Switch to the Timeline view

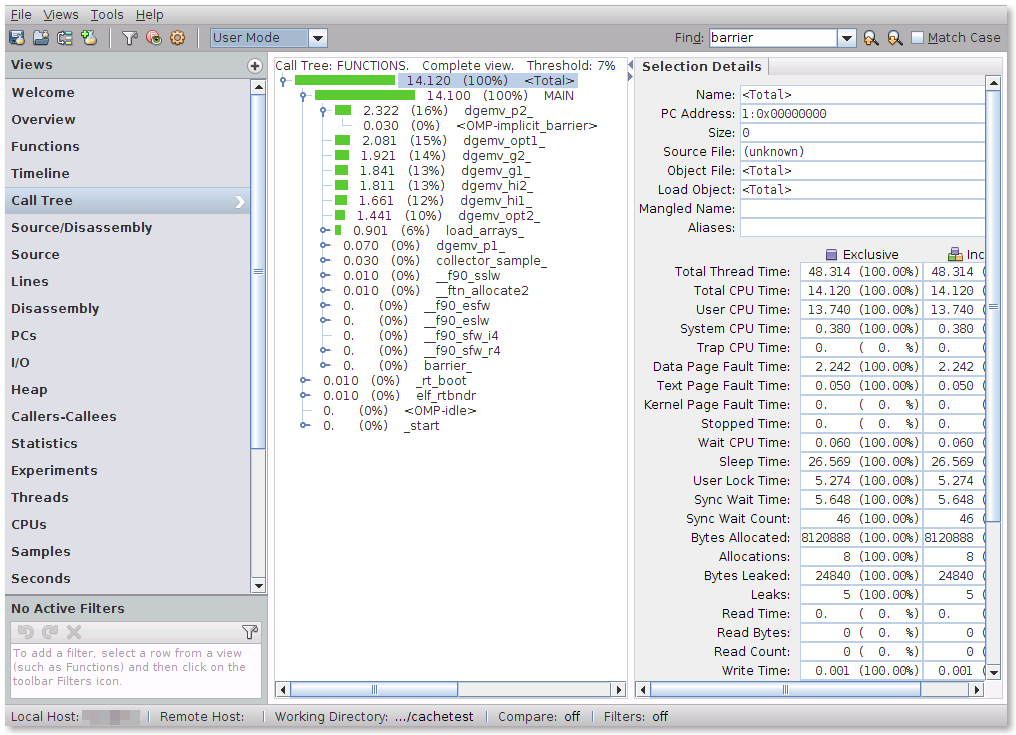40,173
